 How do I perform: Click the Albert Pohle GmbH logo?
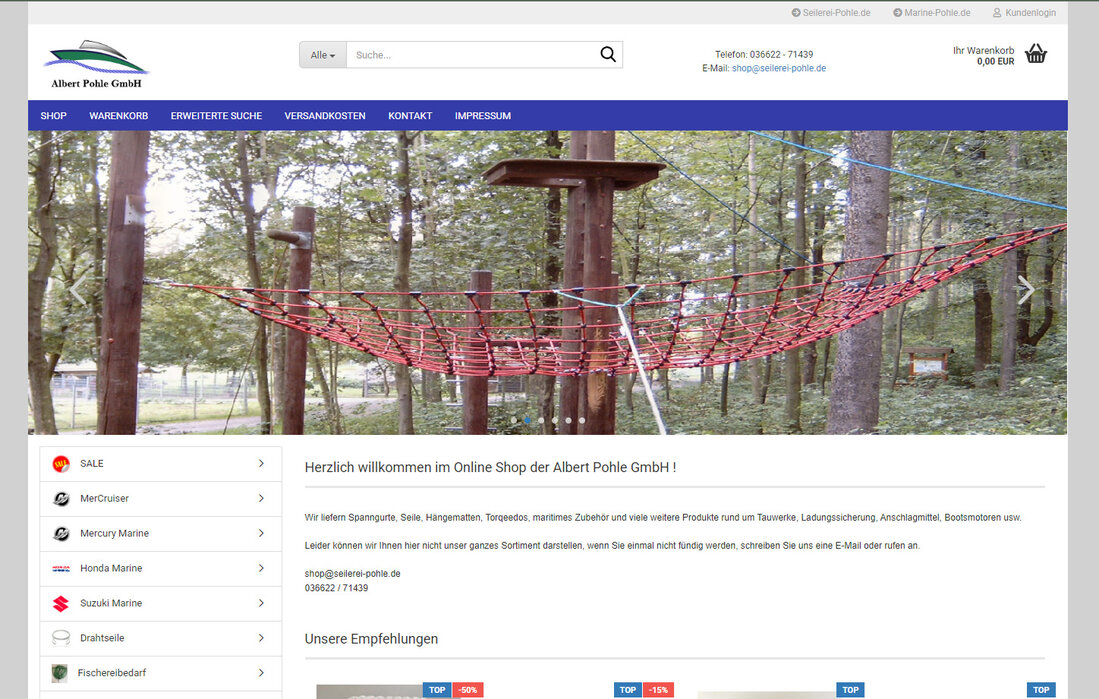pos(96,64)
